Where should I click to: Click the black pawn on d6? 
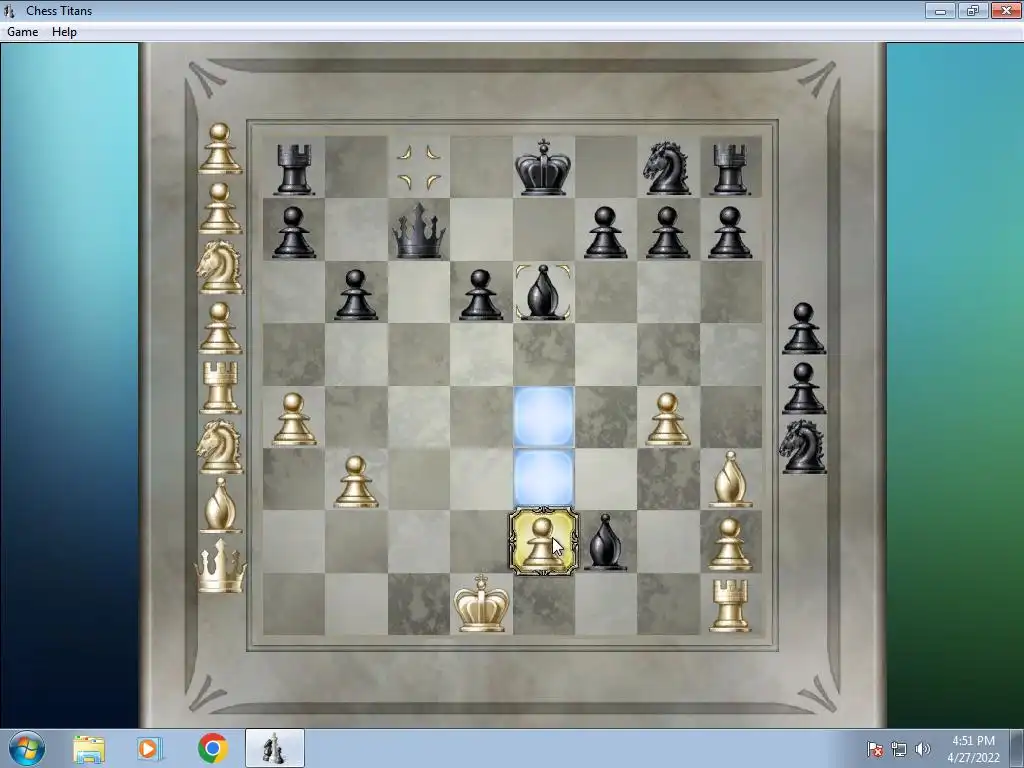click(x=481, y=294)
